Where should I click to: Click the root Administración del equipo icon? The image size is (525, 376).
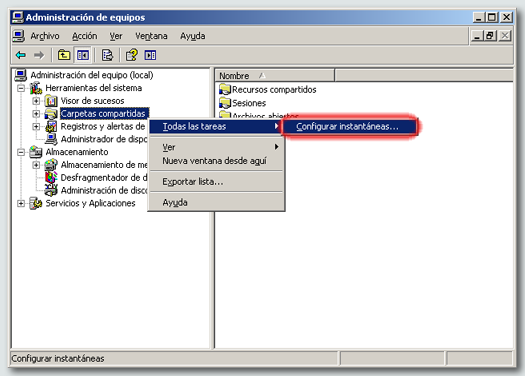pos(20,75)
